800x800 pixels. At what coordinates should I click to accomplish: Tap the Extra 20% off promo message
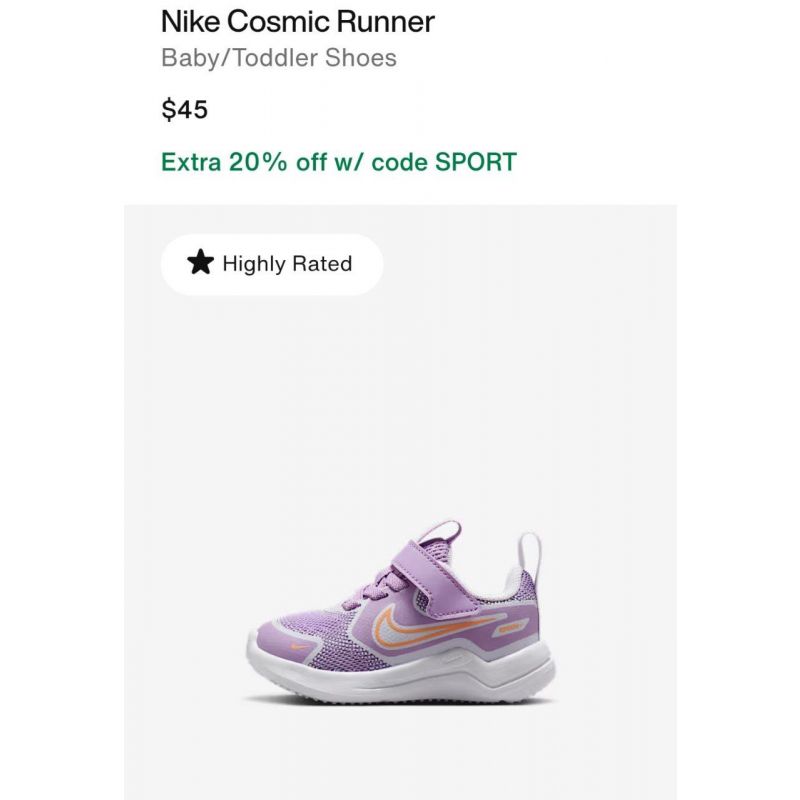339,162
